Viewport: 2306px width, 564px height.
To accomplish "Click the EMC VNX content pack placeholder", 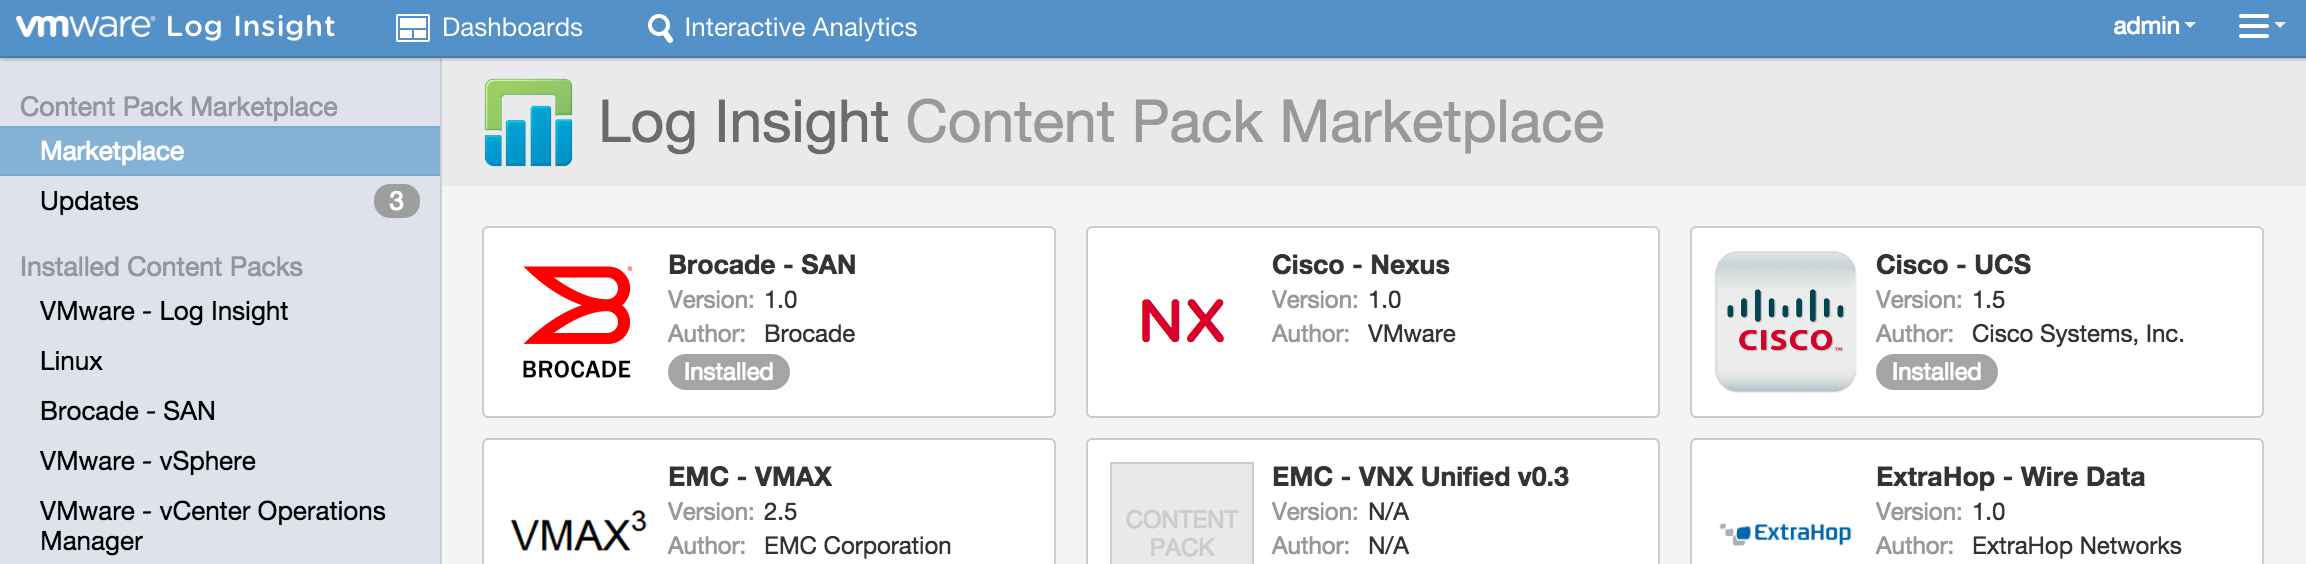I will click(1181, 520).
